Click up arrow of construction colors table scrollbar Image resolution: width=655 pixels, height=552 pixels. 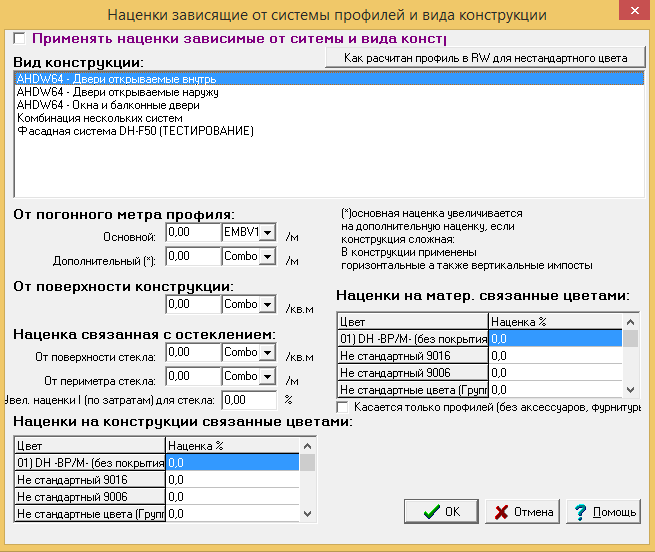point(307,446)
